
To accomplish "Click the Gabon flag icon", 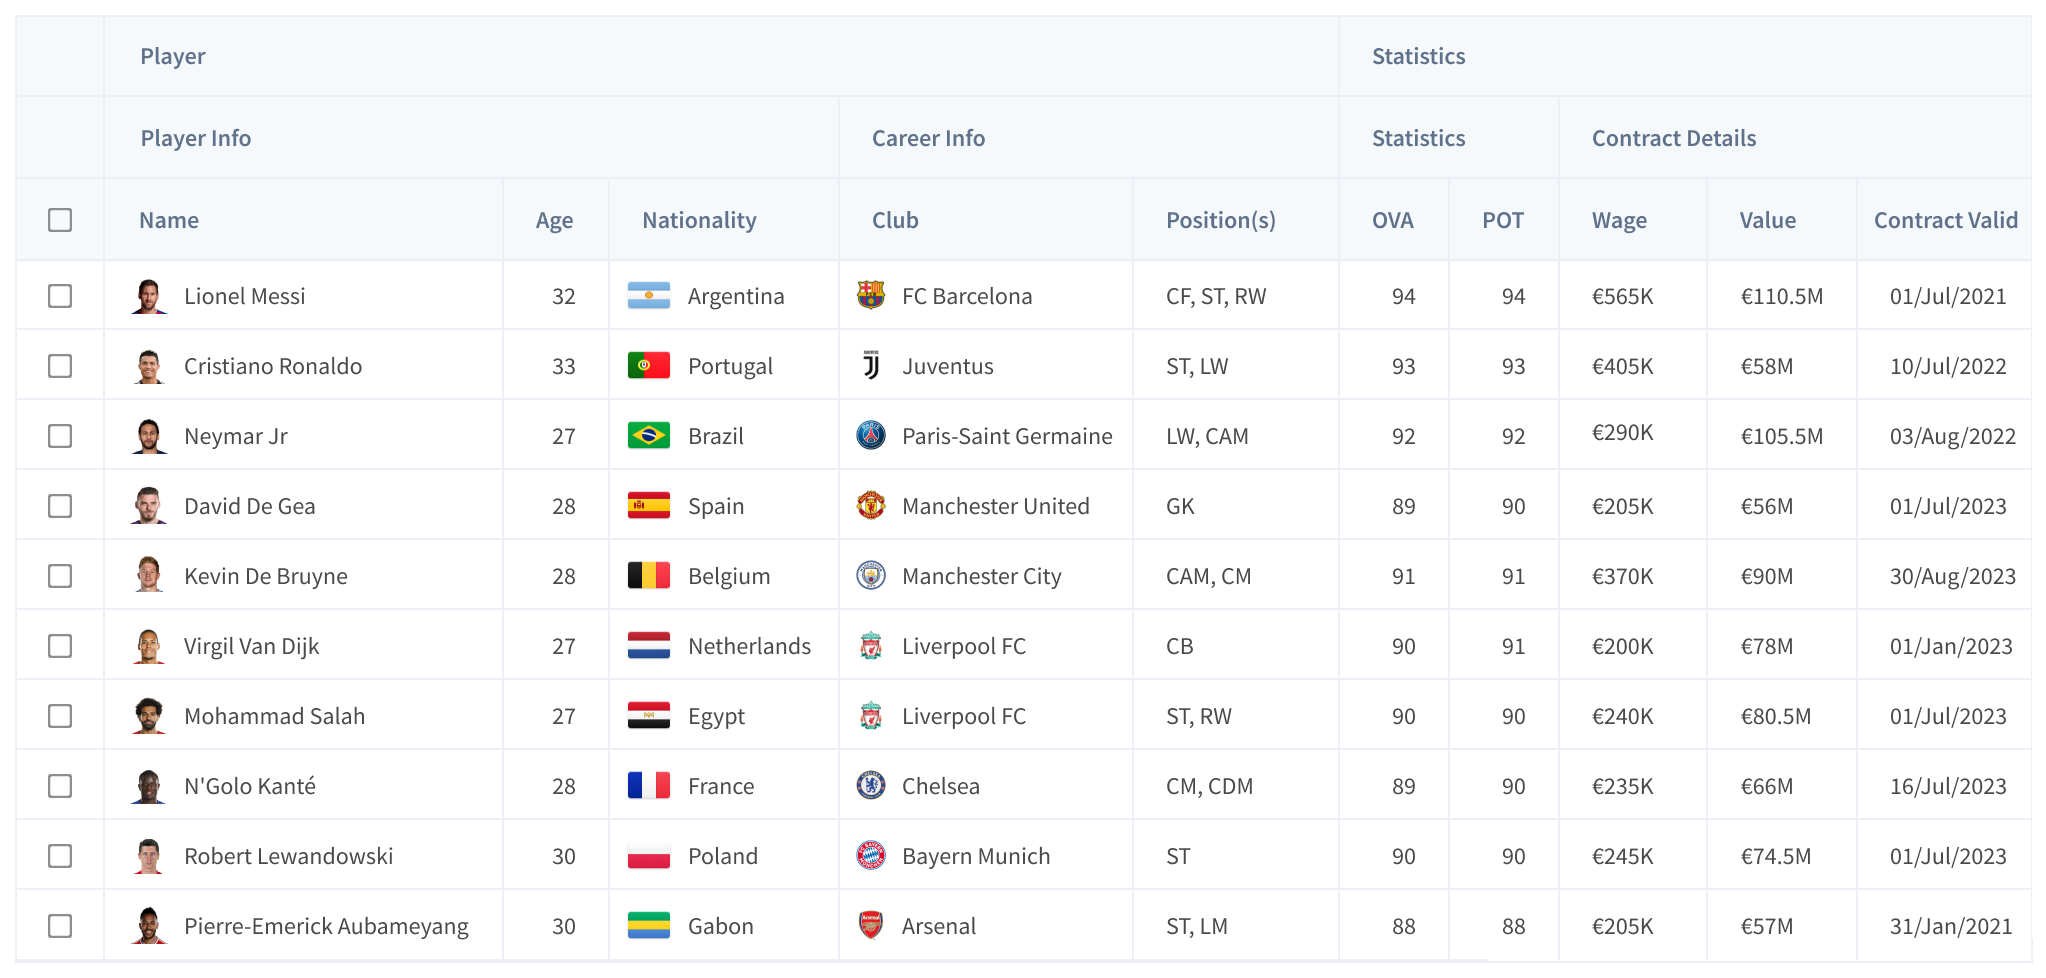I will pos(648,925).
